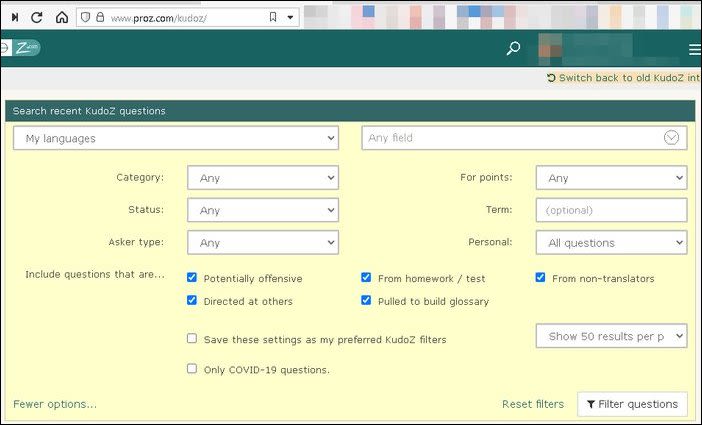Click the Fewer options link
The image size is (702, 425).
click(x=55, y=404)
